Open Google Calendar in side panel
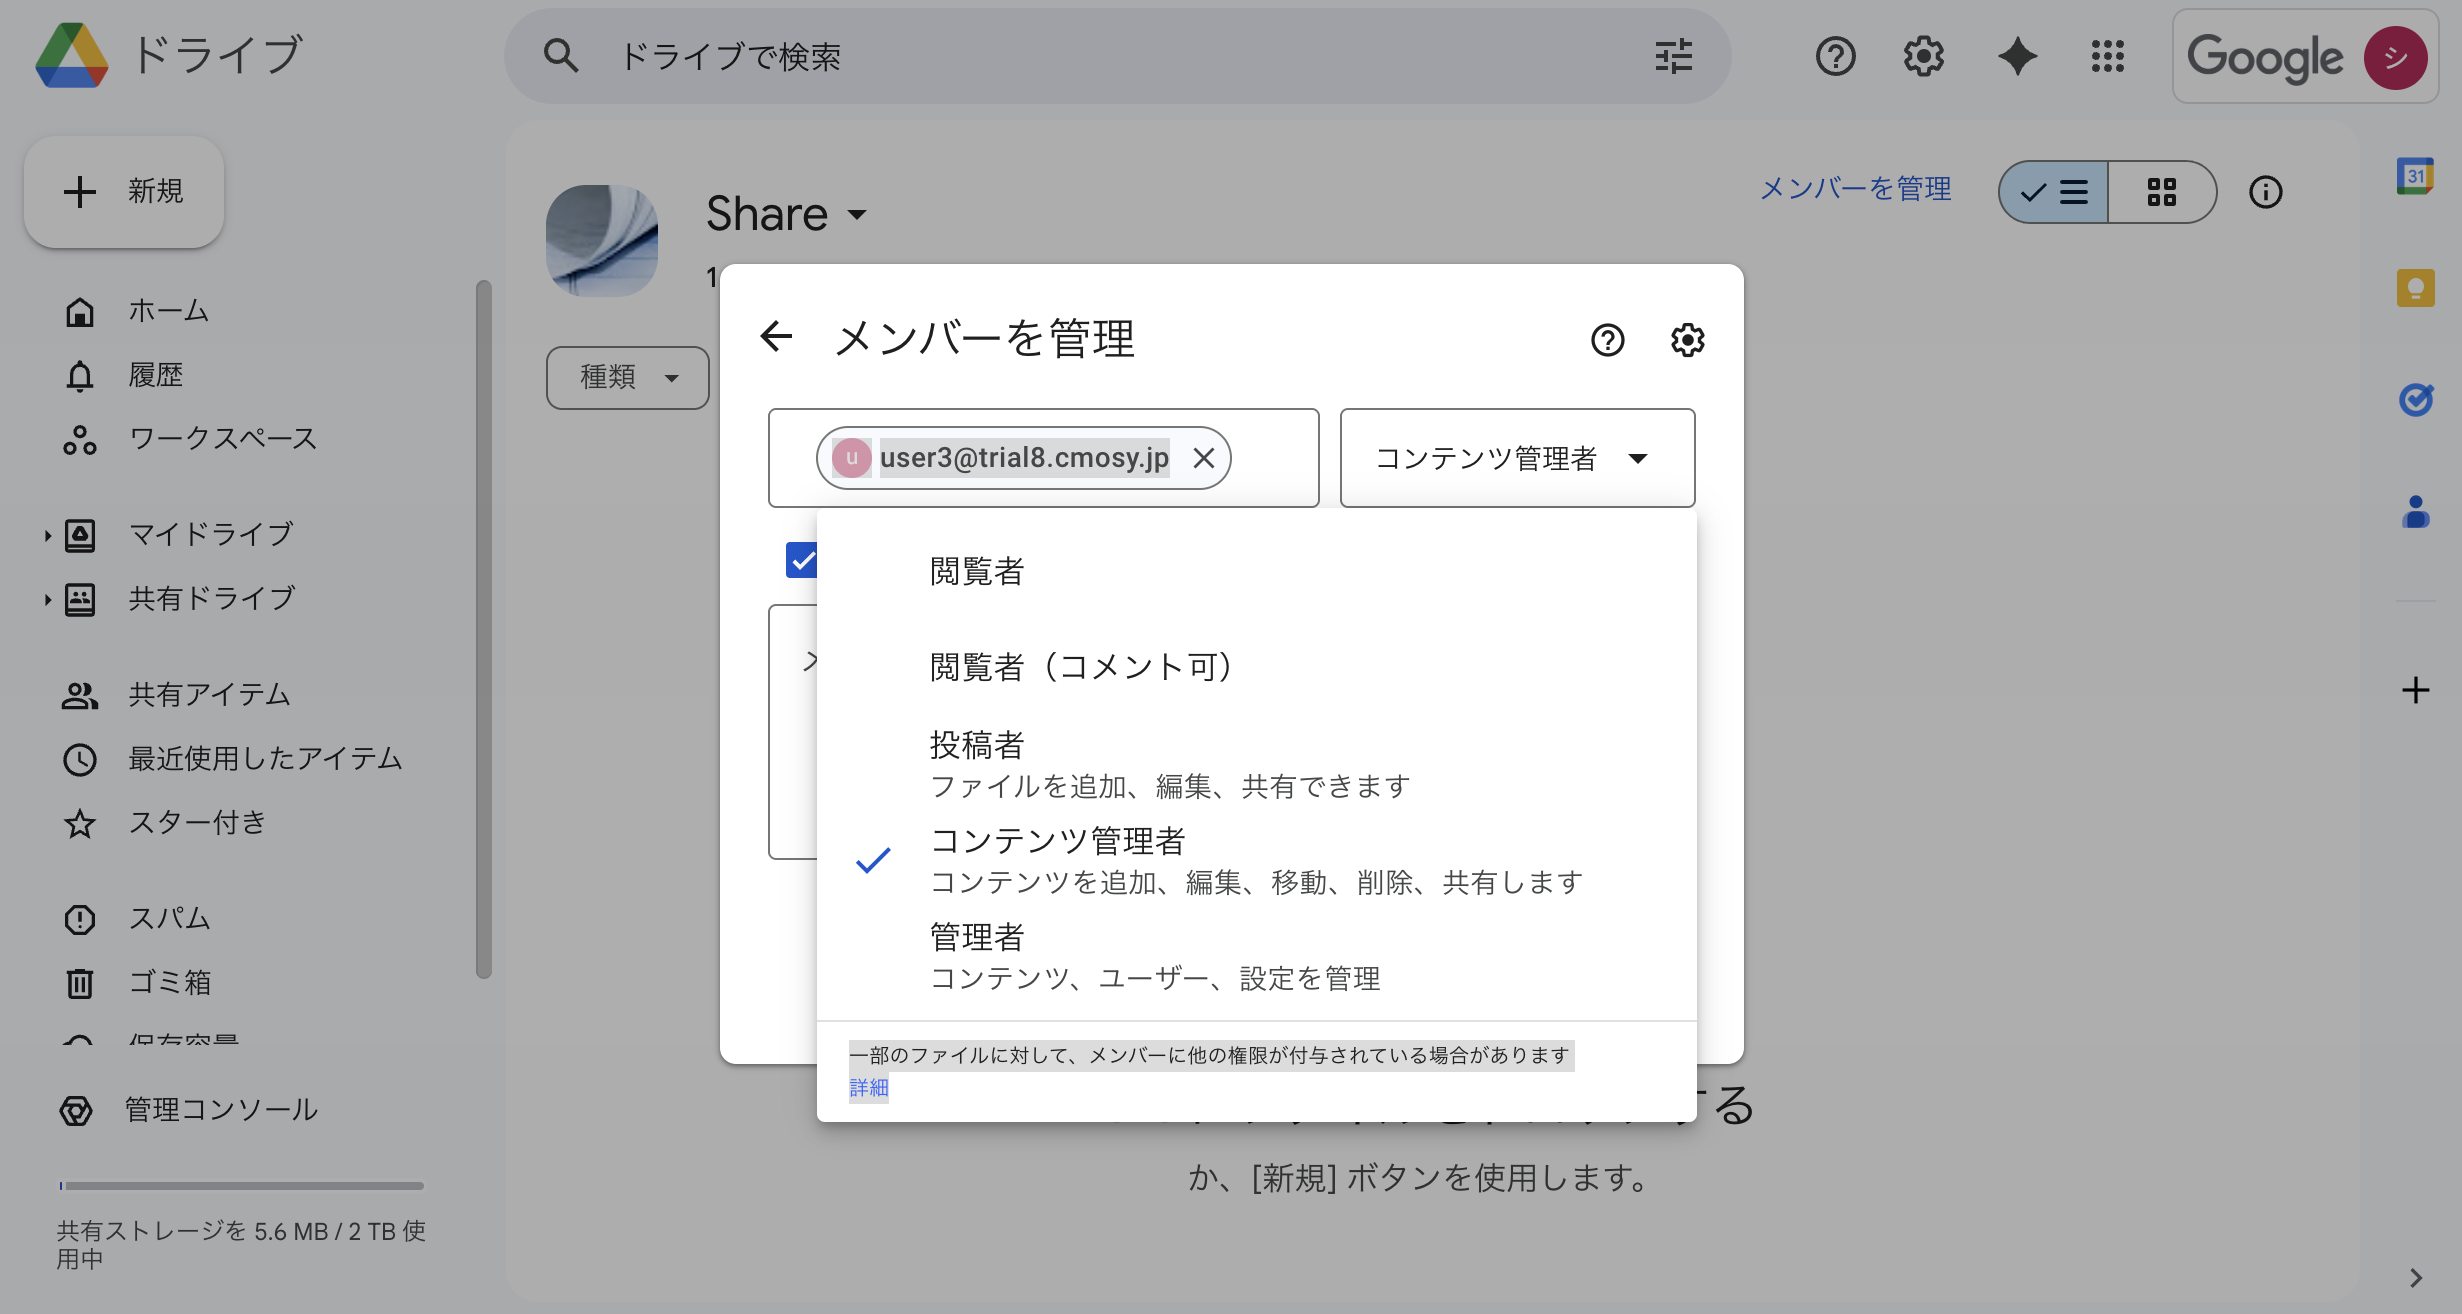The height and width of the screenshot is (1314, 2462). 2416,176
